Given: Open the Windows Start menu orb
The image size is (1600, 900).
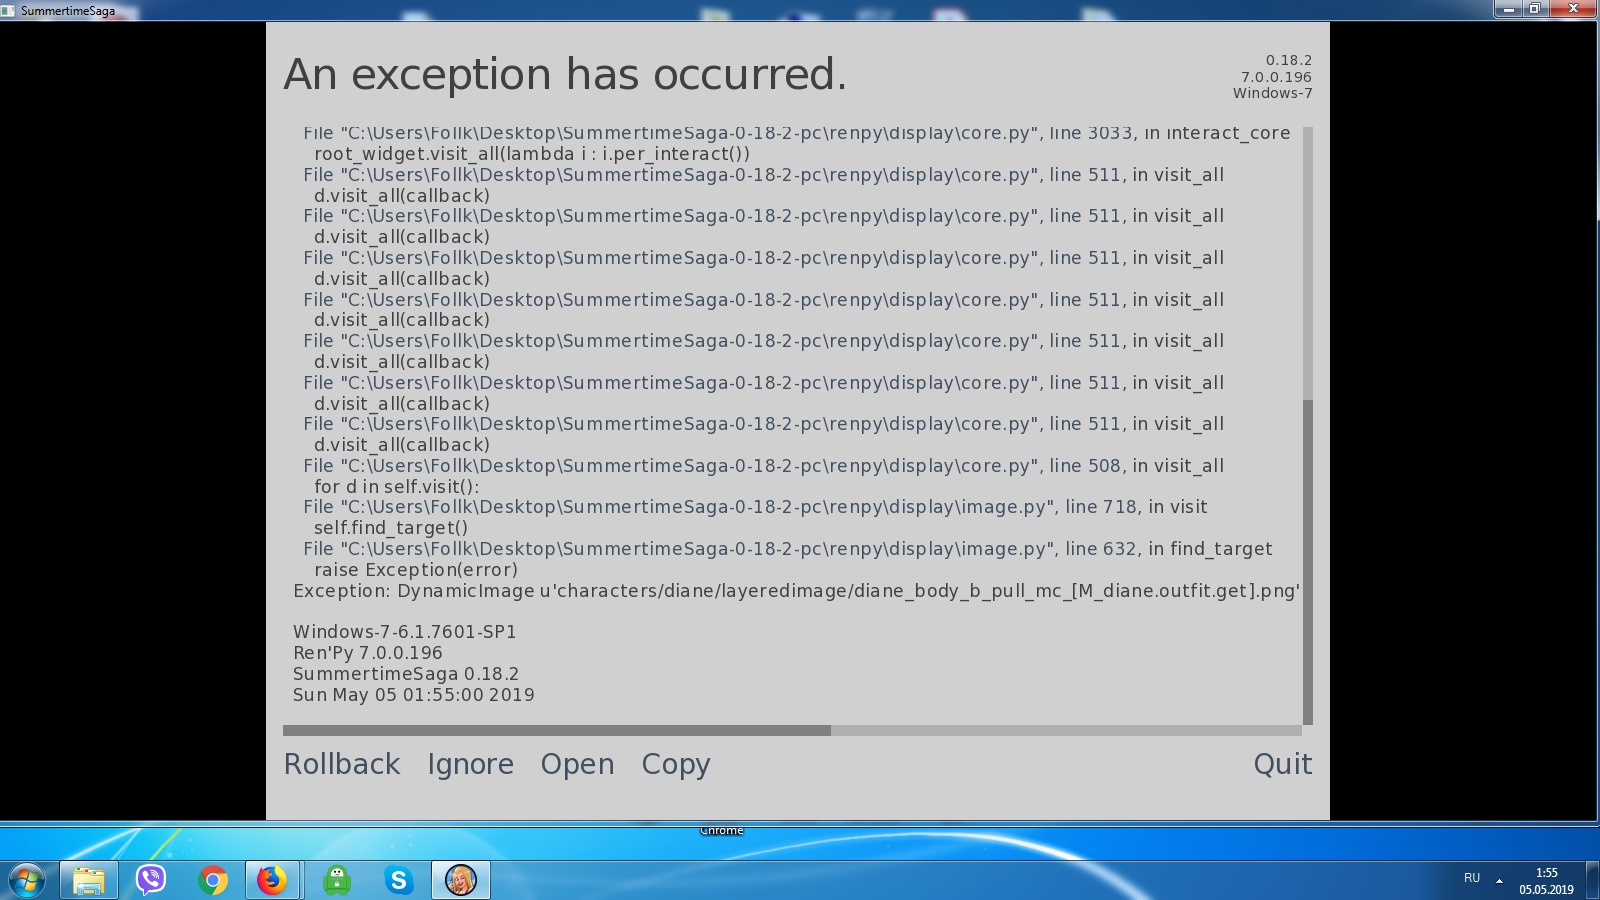Looking at the screenshot, I should [x=27, y=880].
